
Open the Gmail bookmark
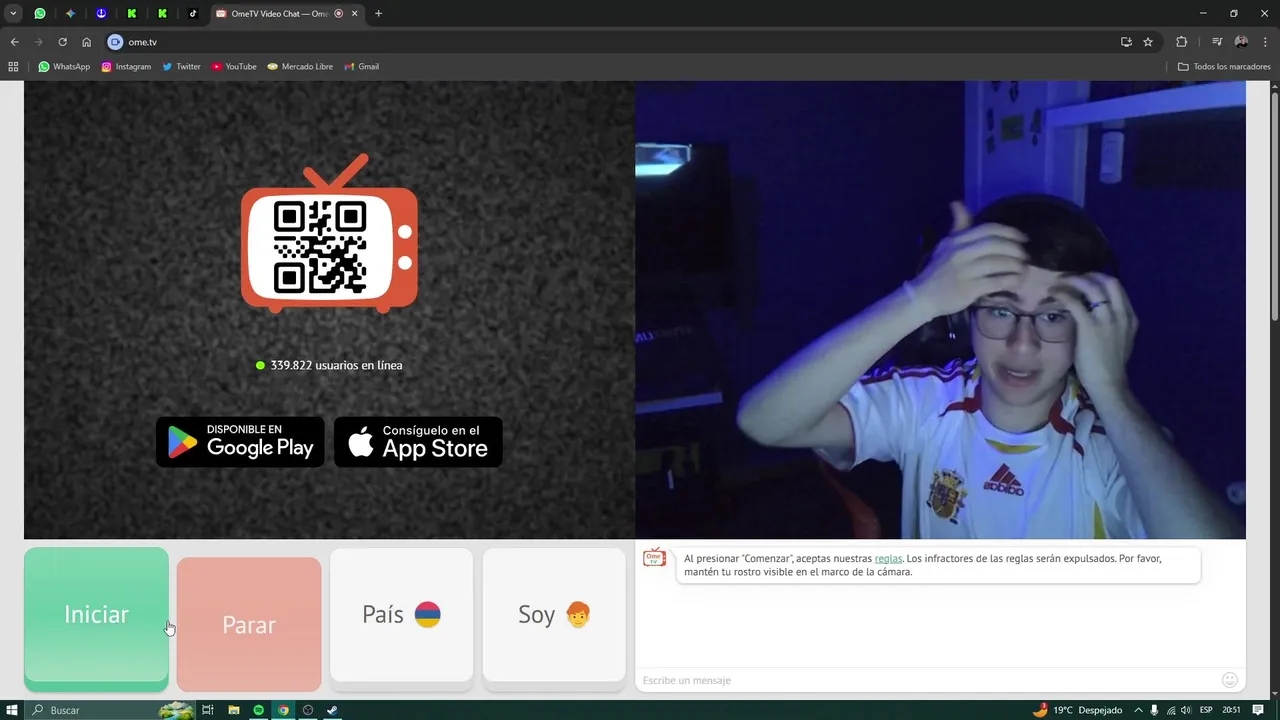click(362, 67)
